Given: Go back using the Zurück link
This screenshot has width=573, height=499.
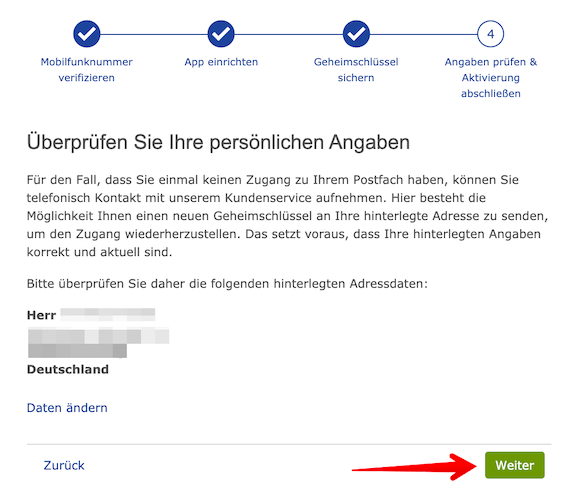Looking at the screenshot, I should click(x=64, y=465).
